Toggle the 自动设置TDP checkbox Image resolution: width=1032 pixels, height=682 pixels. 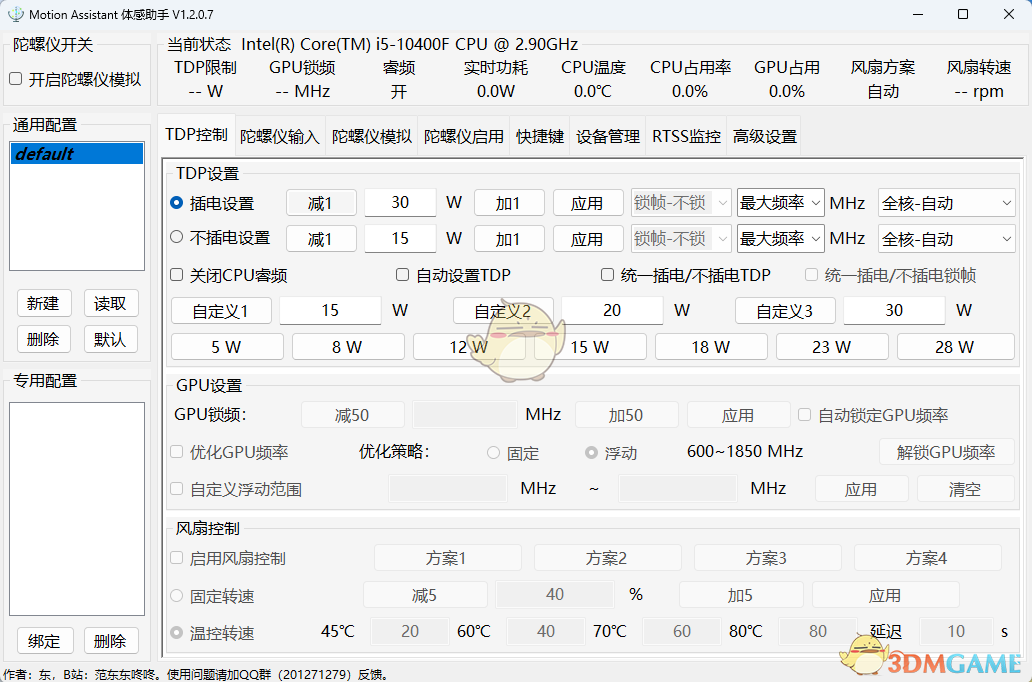403,275
